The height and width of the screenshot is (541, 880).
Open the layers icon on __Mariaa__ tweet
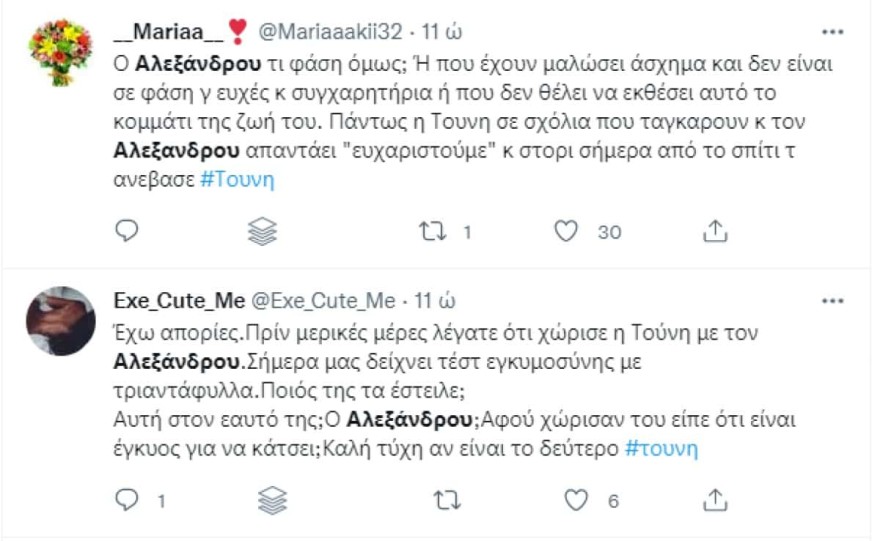click(x=262, y=232)
